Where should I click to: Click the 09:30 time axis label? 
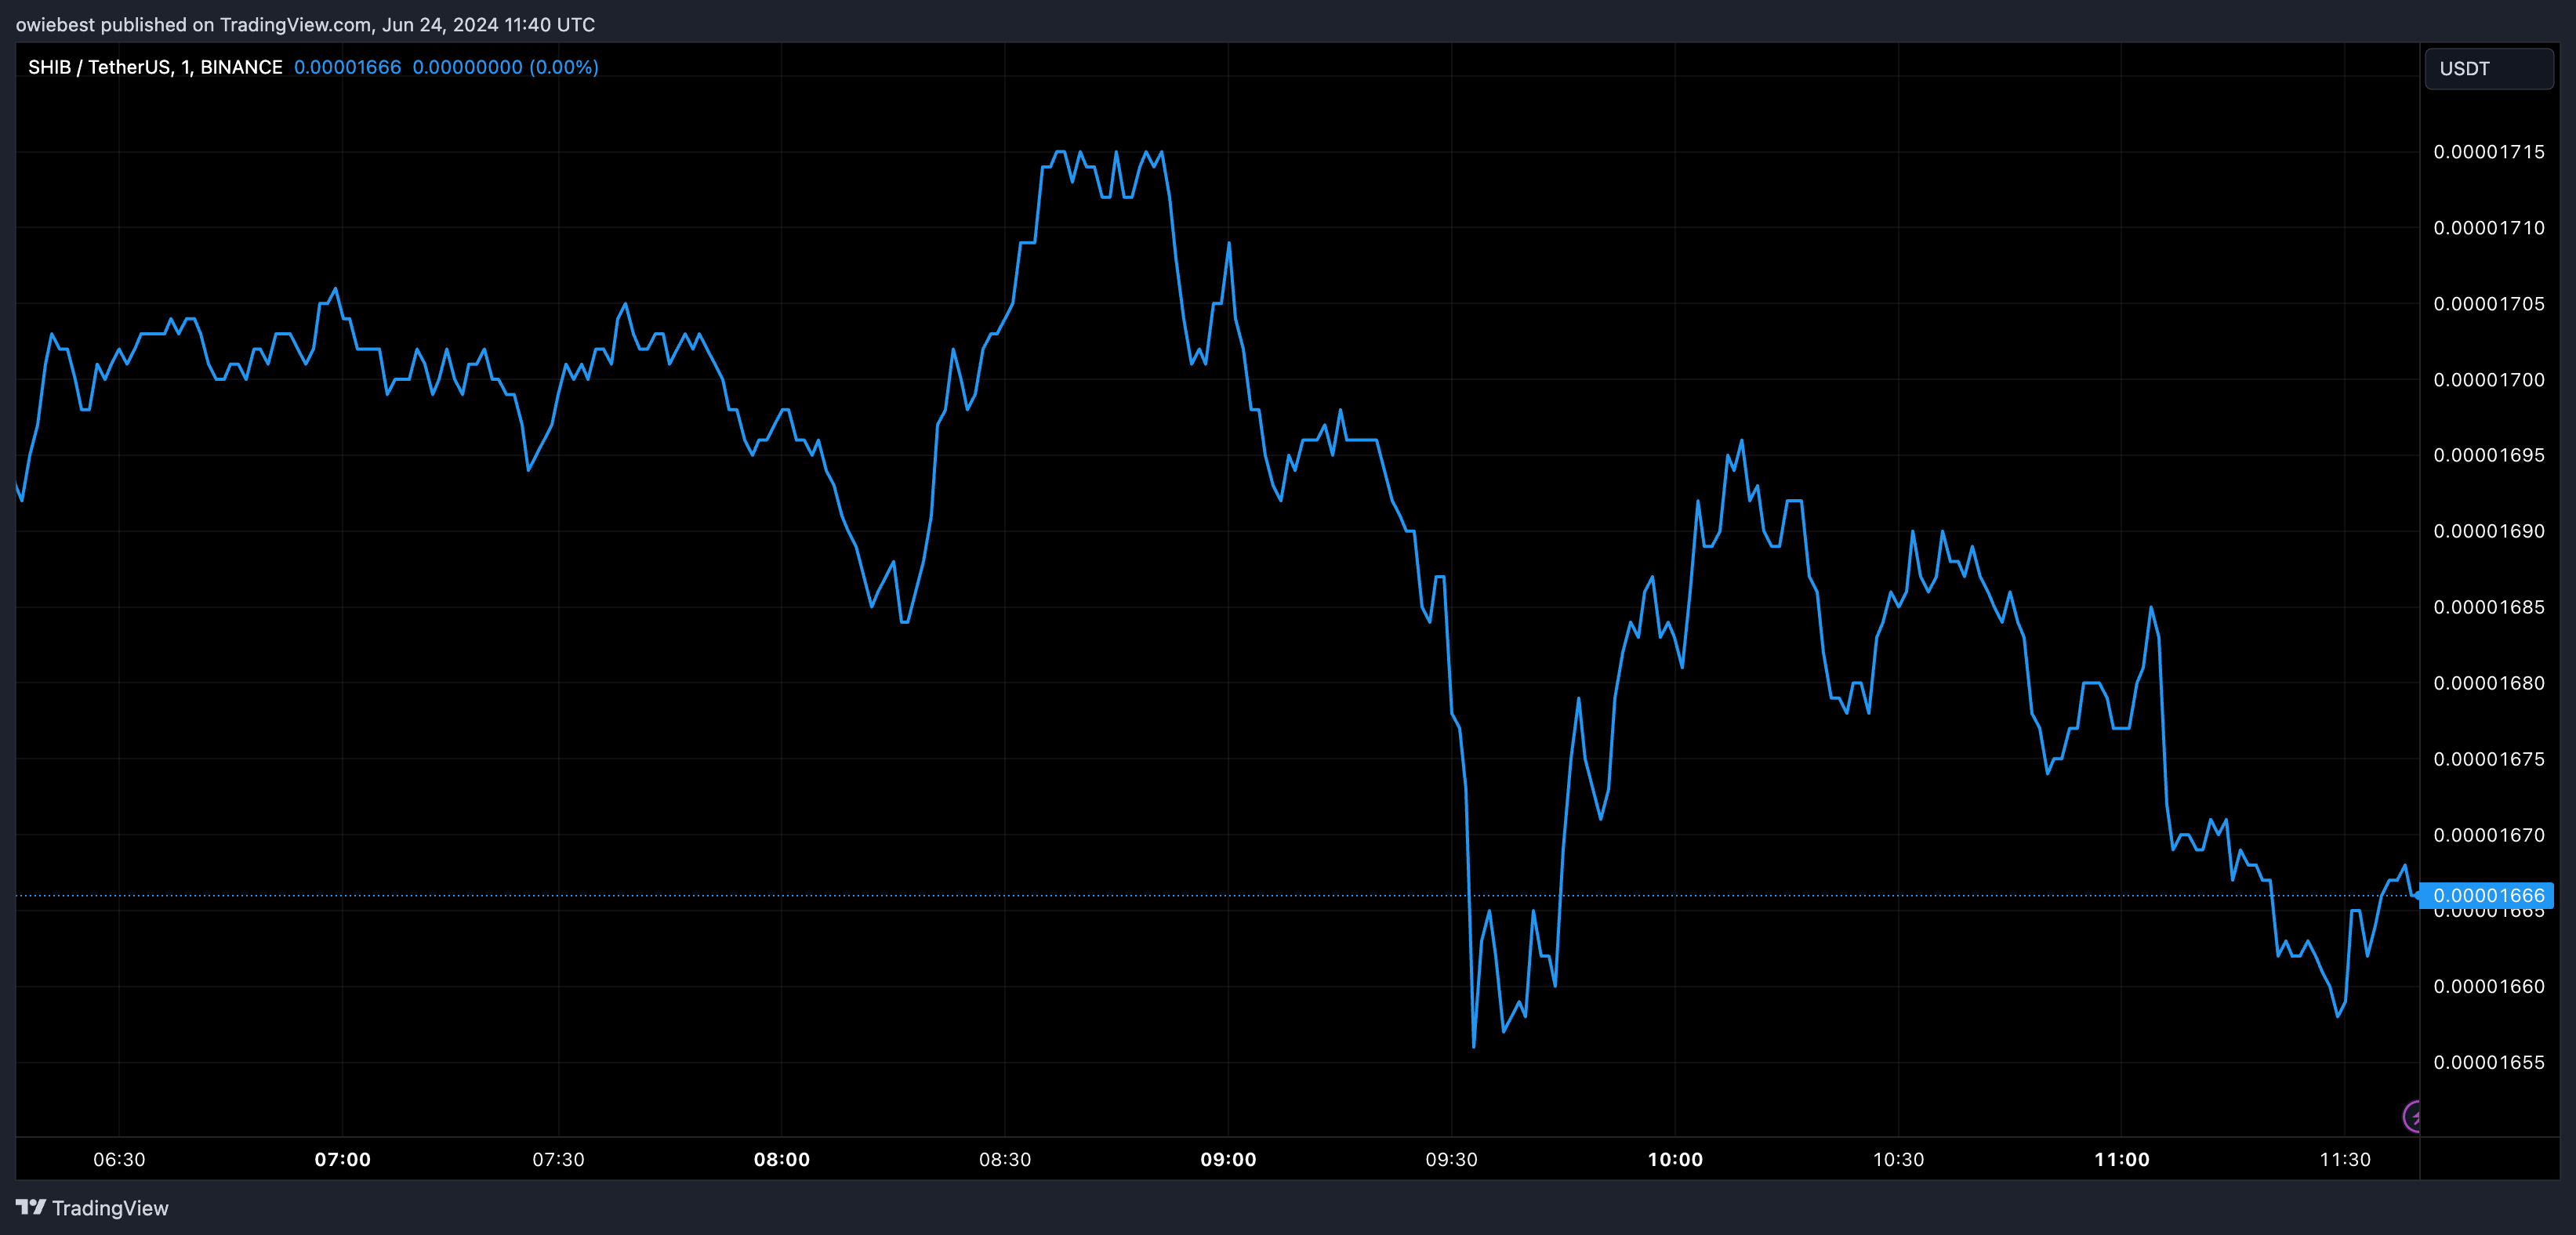1451,1159
